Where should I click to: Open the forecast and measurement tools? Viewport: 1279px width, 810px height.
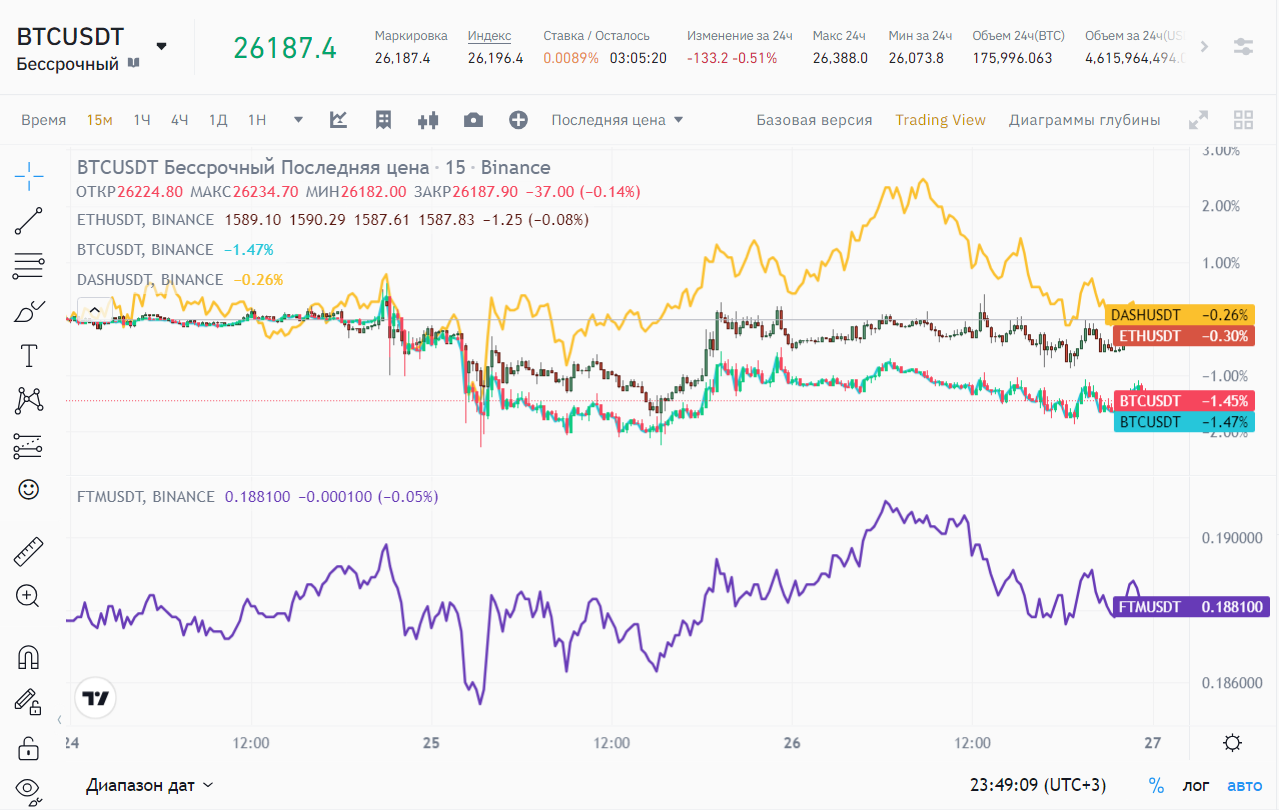click(29, 446)
